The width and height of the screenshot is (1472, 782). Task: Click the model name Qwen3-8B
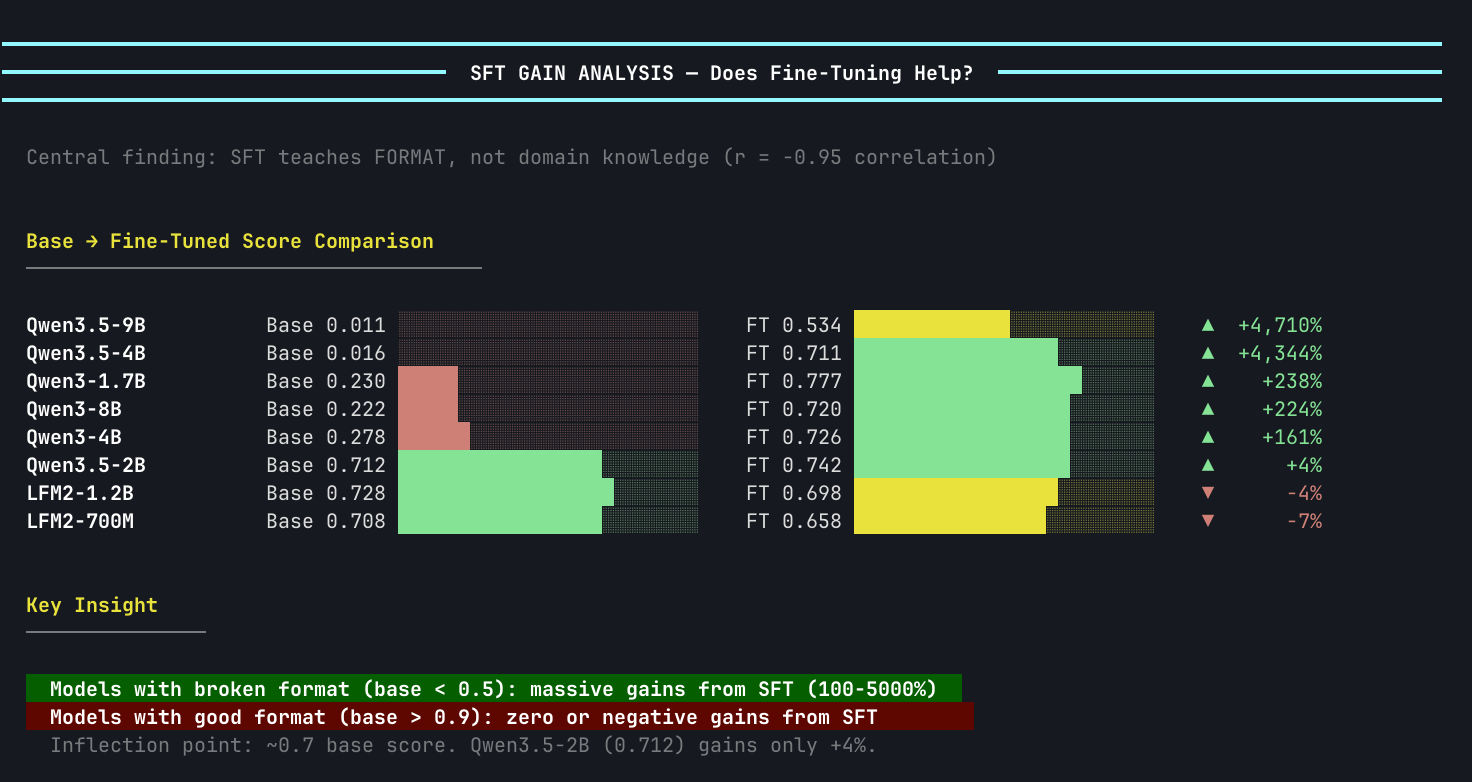74,409
